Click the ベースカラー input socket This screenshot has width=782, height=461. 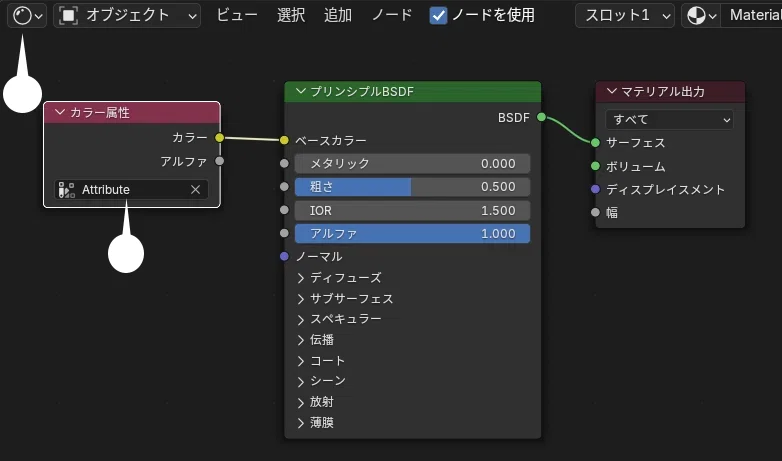coord(284,140)
